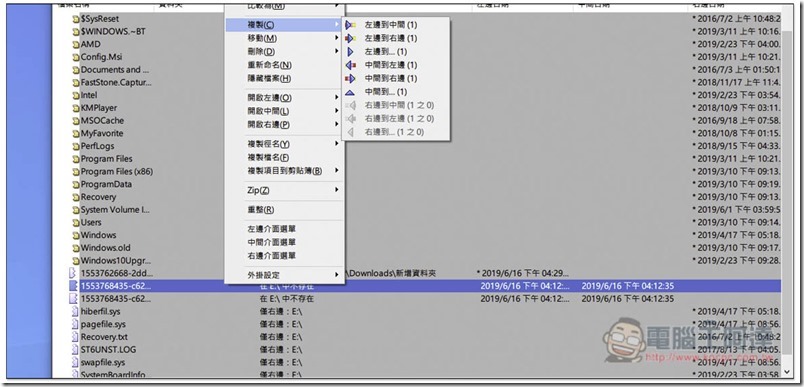Click the vertical scrollbar down arrow

pos(787,372)
